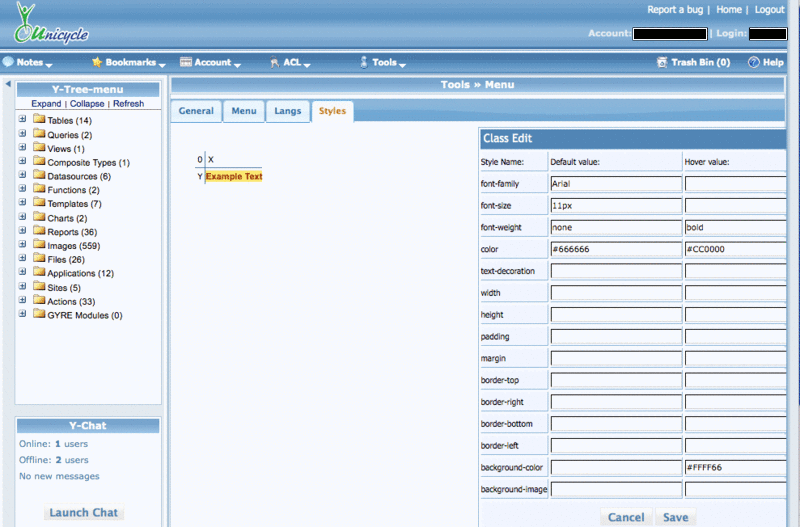
Task: Click the Save button
Action: [x=675, y=517]
